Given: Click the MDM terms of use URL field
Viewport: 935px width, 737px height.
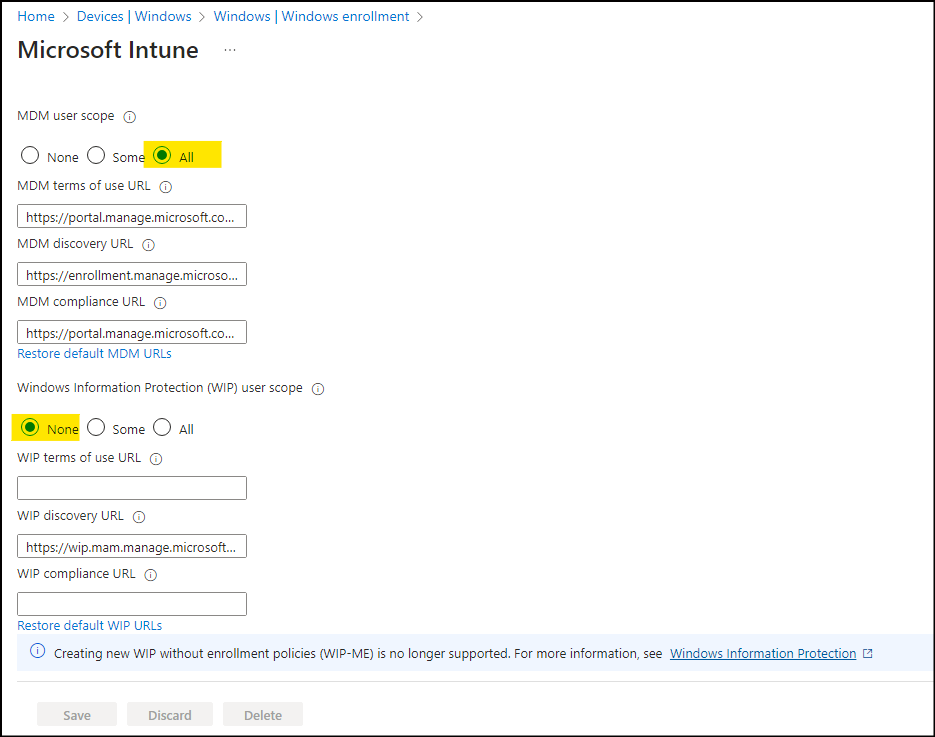Looking at the screenshot, I should (132, 216).
